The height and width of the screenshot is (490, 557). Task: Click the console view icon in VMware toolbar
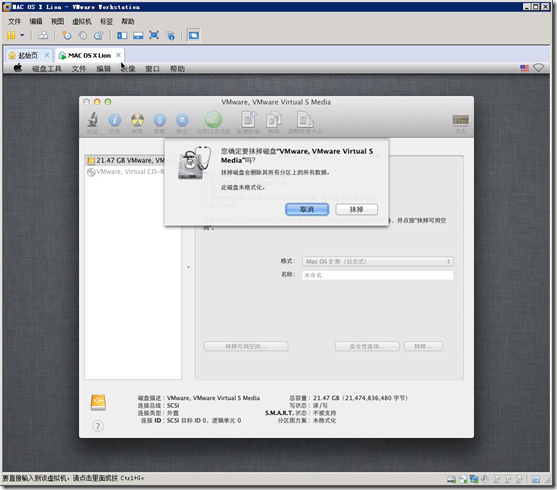pos(194,35)
